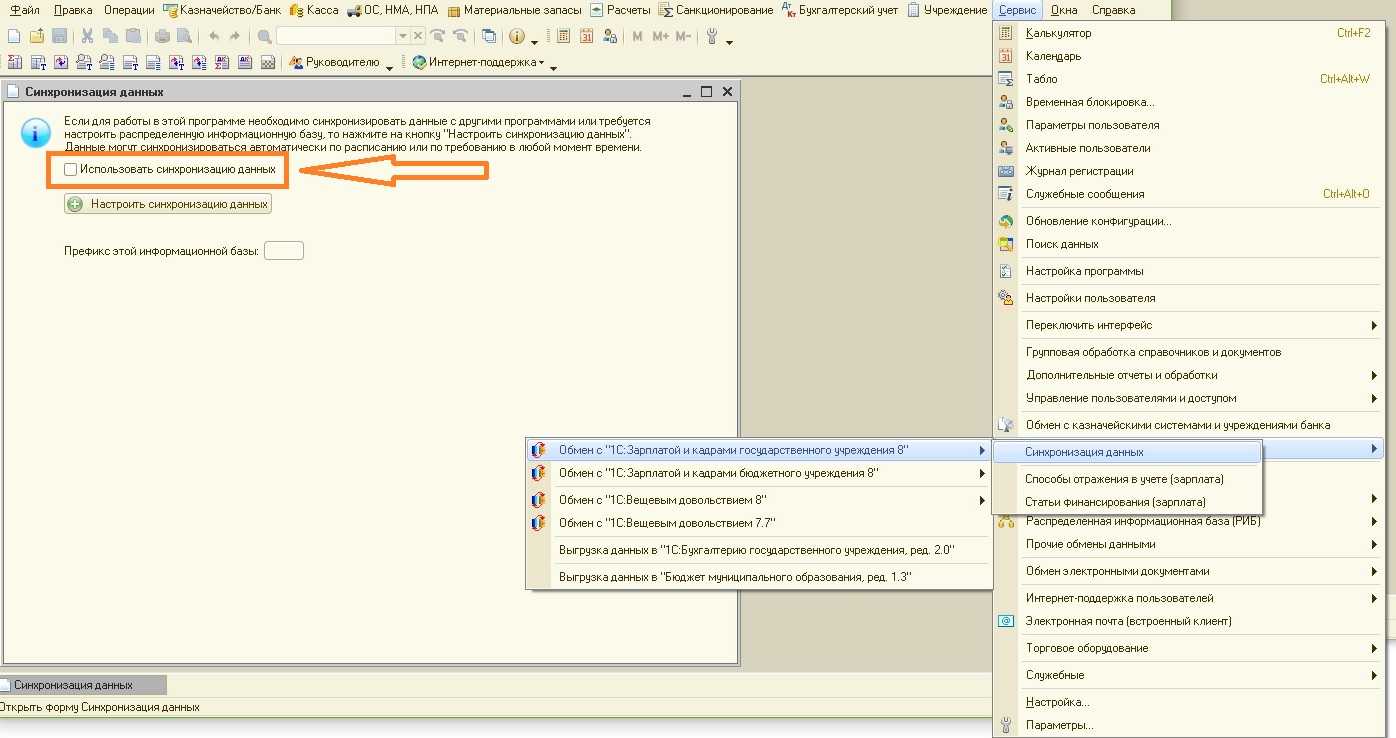Image resolution: width=1396 pixels, height=738 pixels.
Task: Click the Интернет-поддержка globe icon
Action: tap(419, 62)
